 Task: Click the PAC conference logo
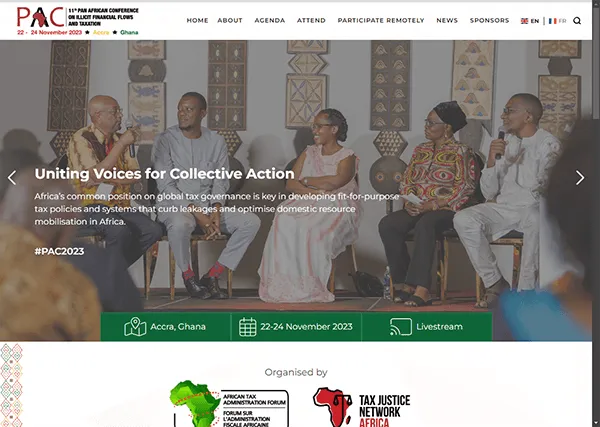point(78,21)
